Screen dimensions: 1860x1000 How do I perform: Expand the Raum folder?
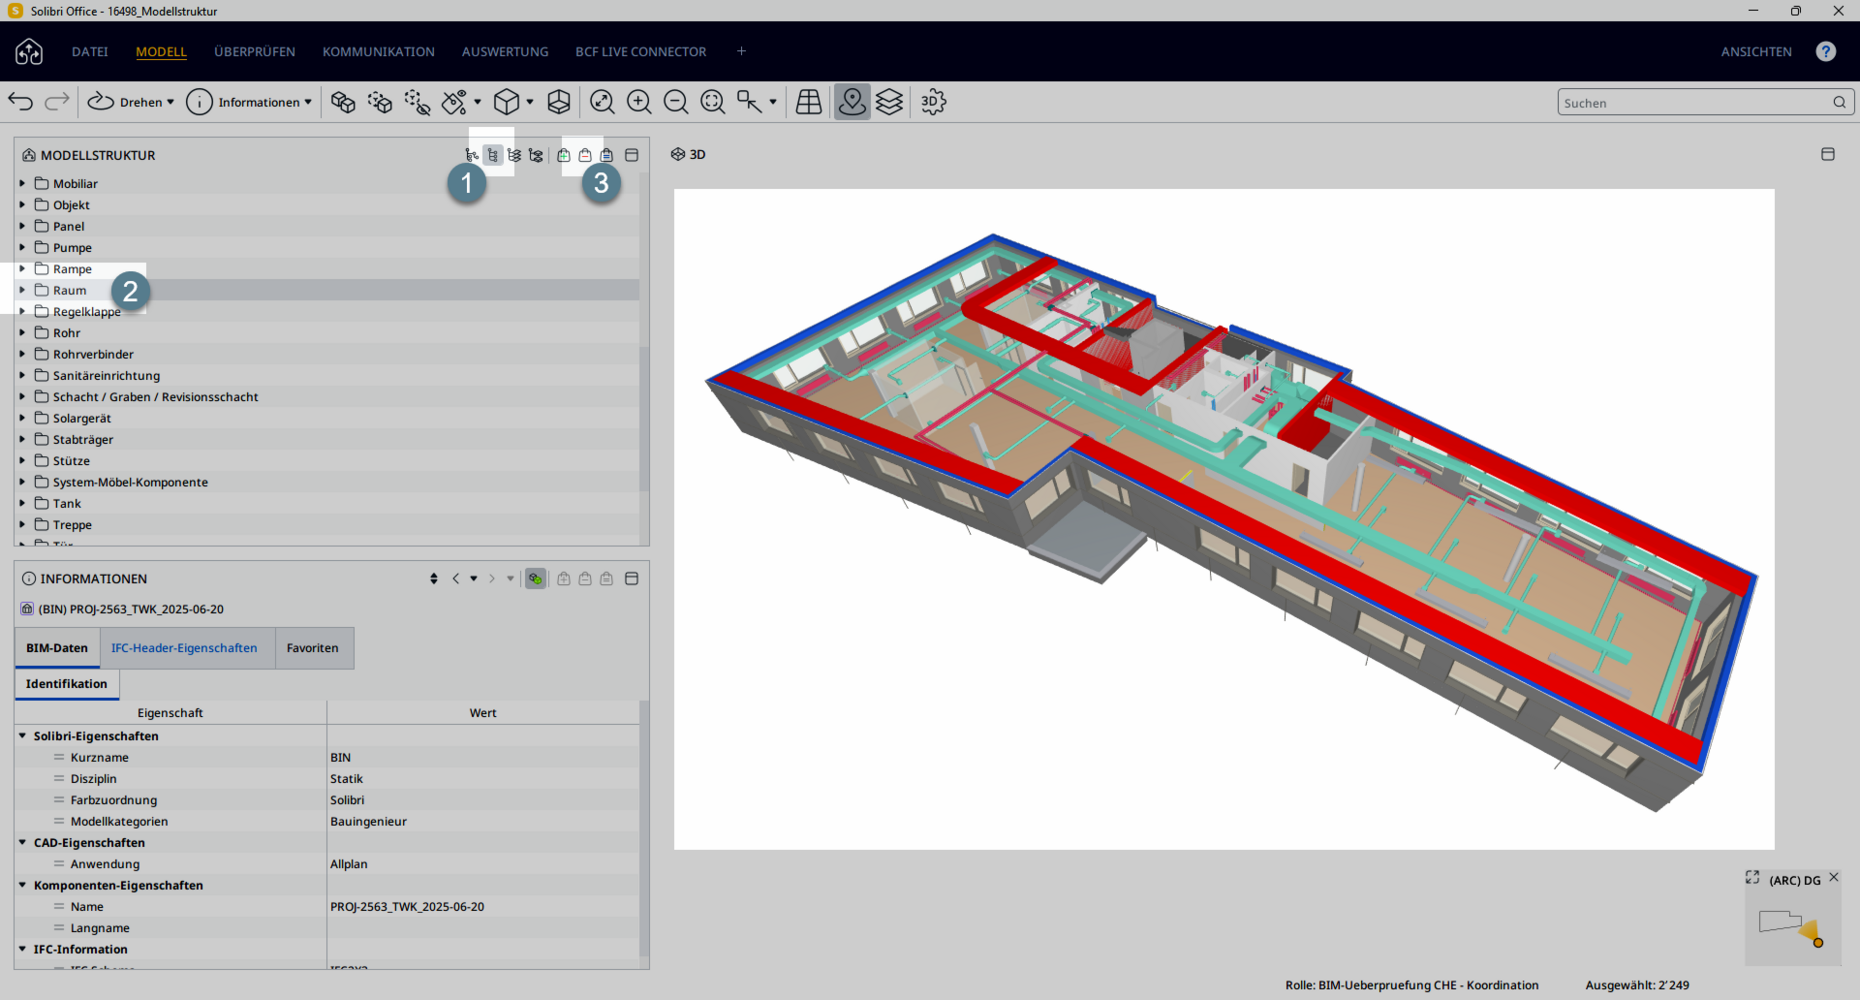click(22, 290)
